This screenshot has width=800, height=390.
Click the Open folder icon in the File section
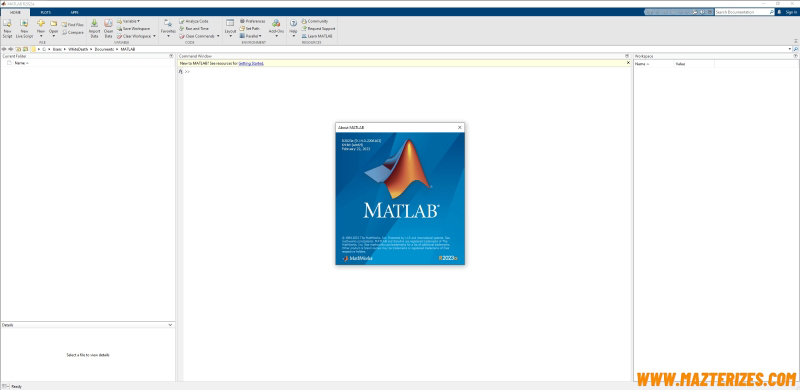54,24
